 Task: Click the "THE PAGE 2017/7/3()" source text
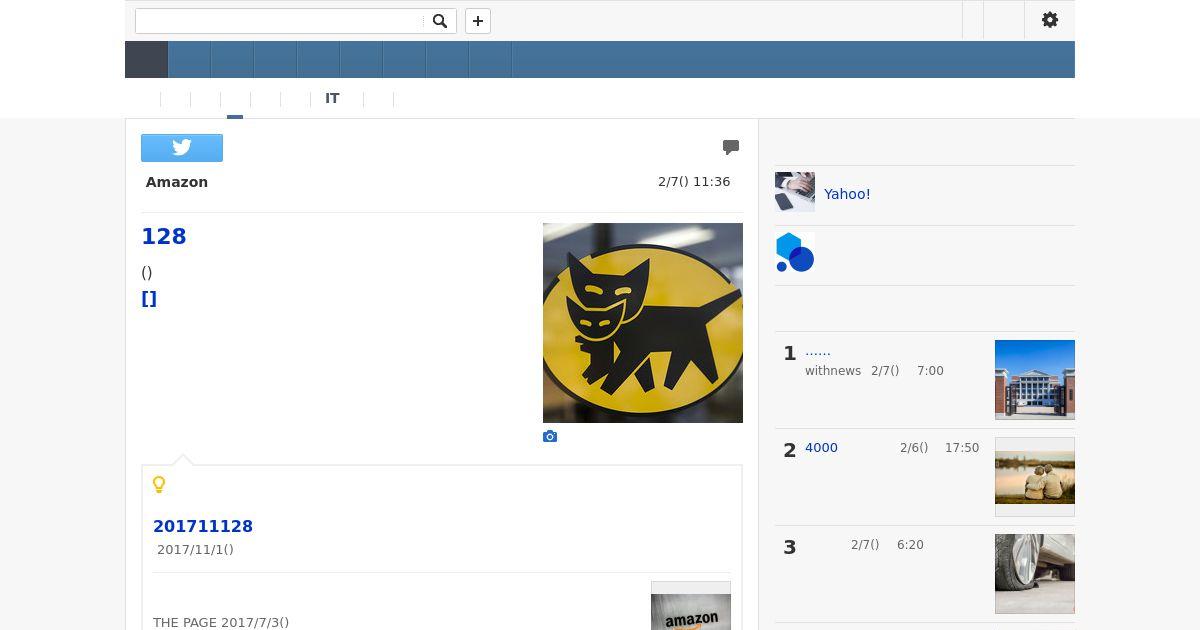point(221,622)
